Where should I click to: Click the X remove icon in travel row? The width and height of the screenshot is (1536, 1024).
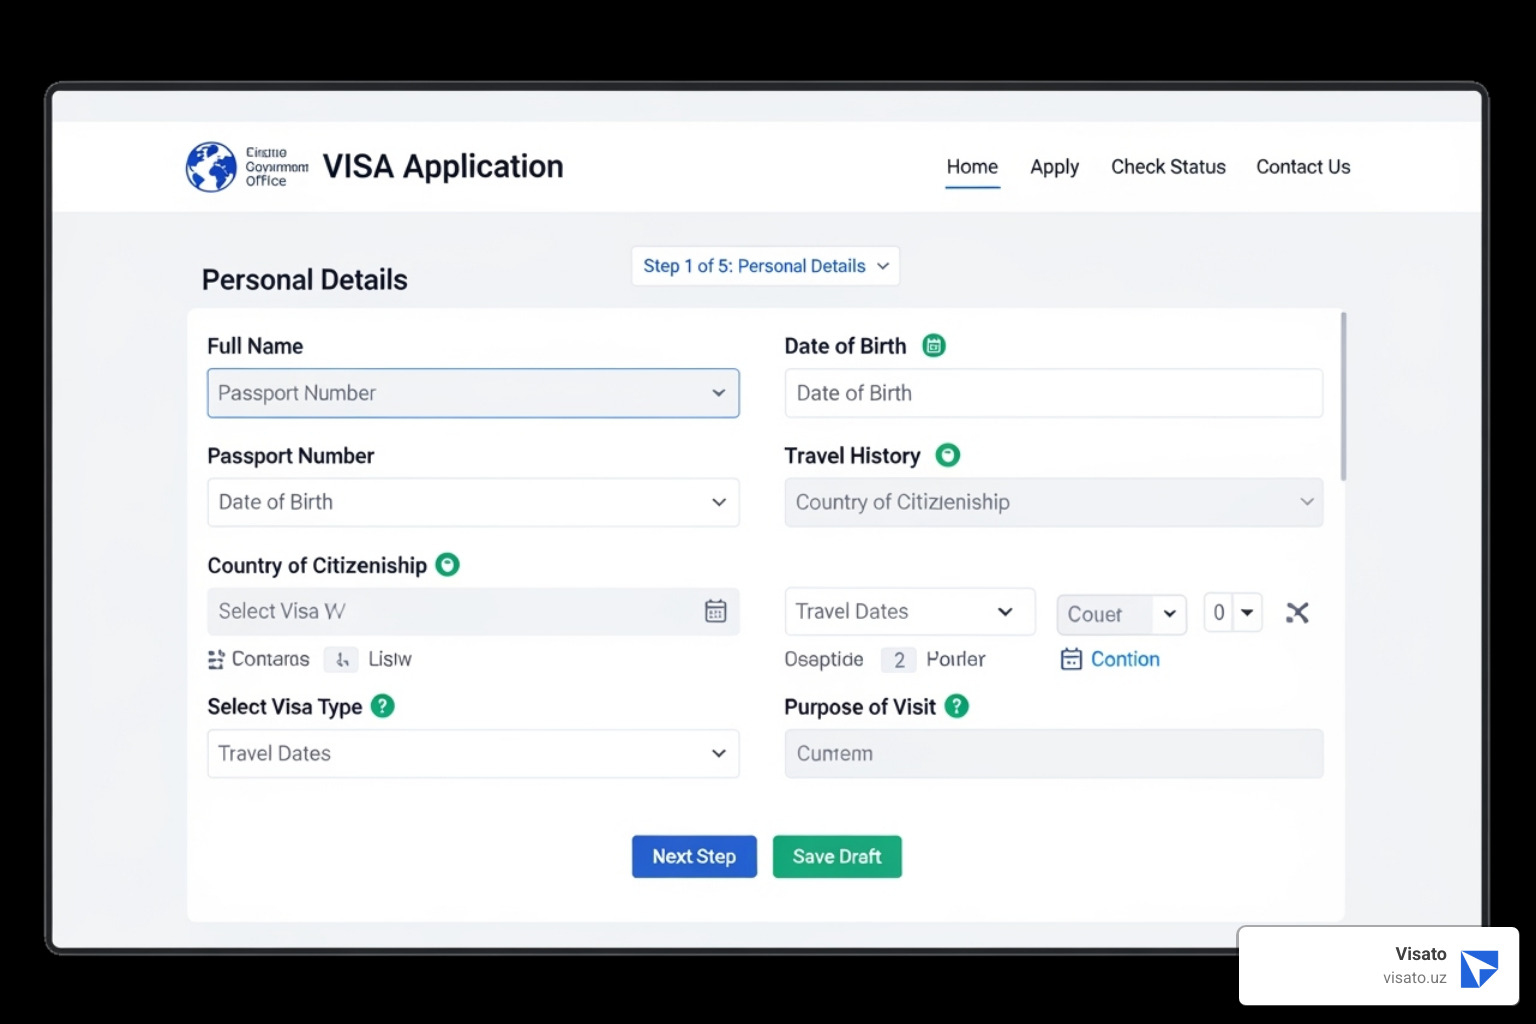click(x=1297, y=613)
